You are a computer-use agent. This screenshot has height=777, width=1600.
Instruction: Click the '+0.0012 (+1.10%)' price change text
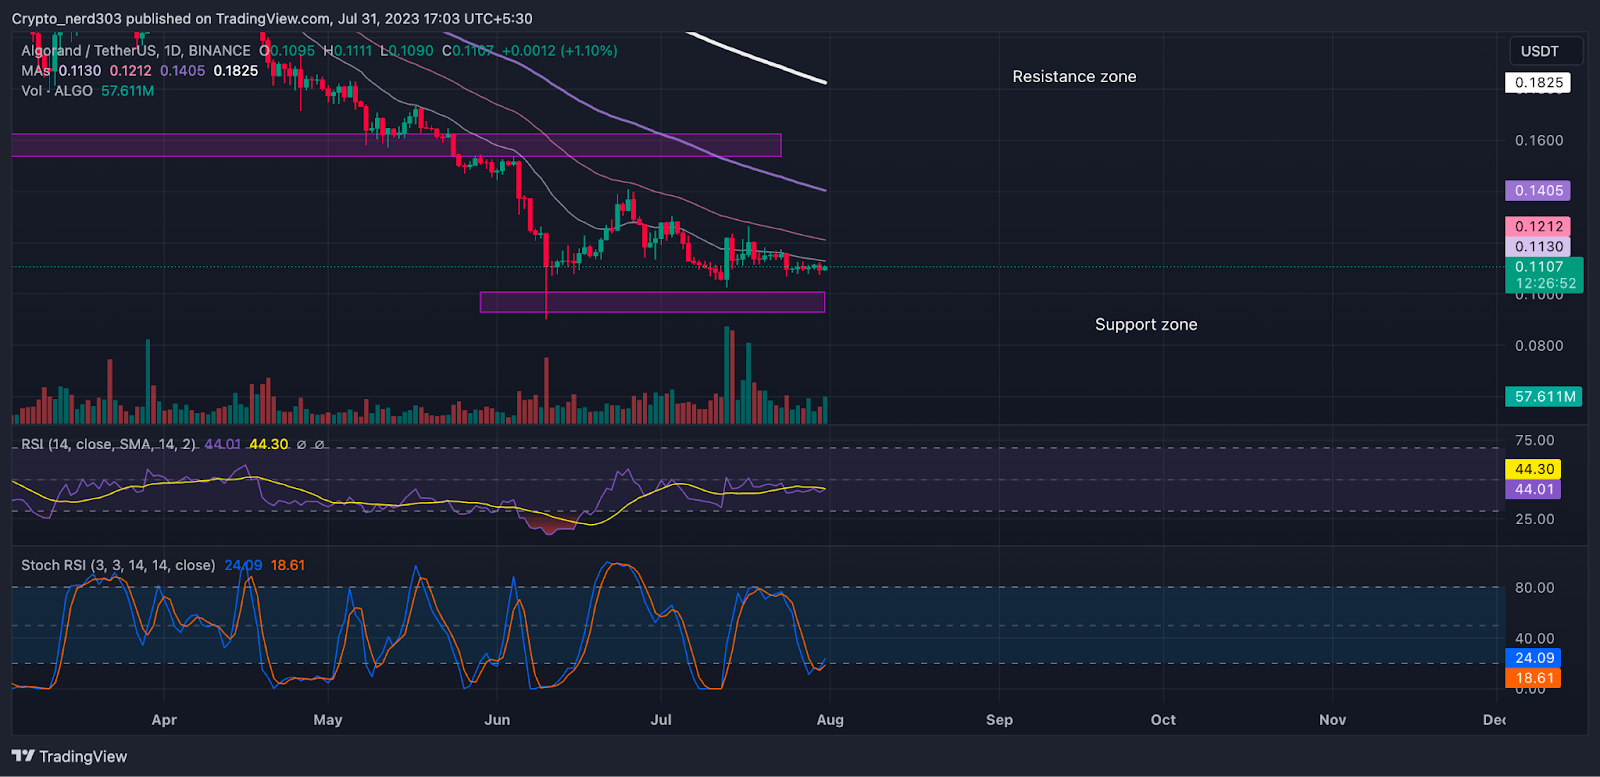(560, 51)
